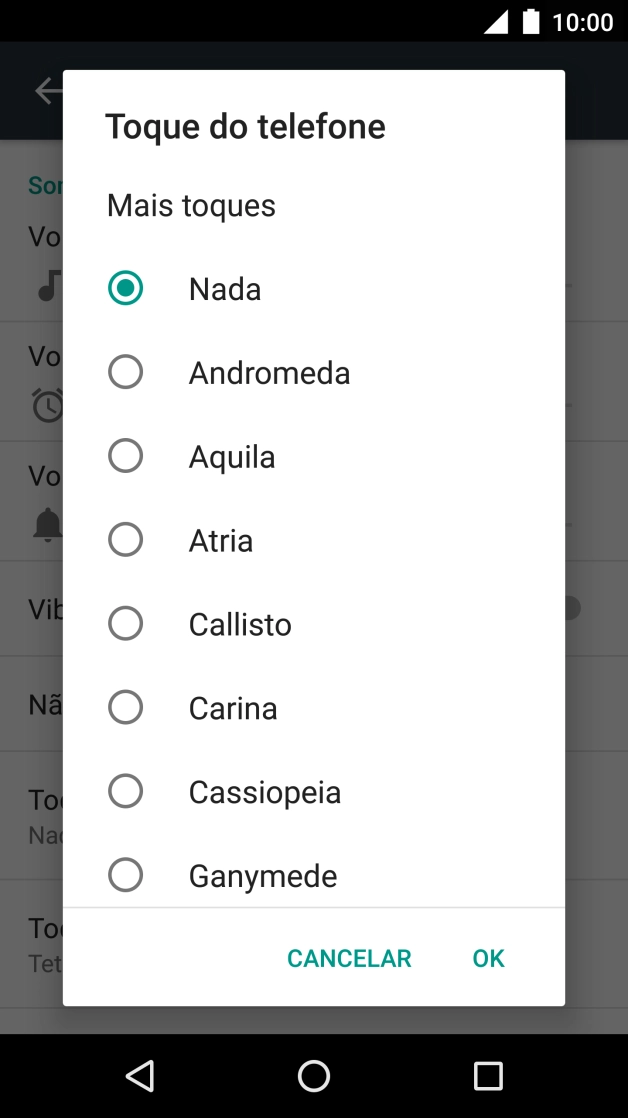Open recent apps with the square button
628x1118 pixels.
tap(488, 1076)
